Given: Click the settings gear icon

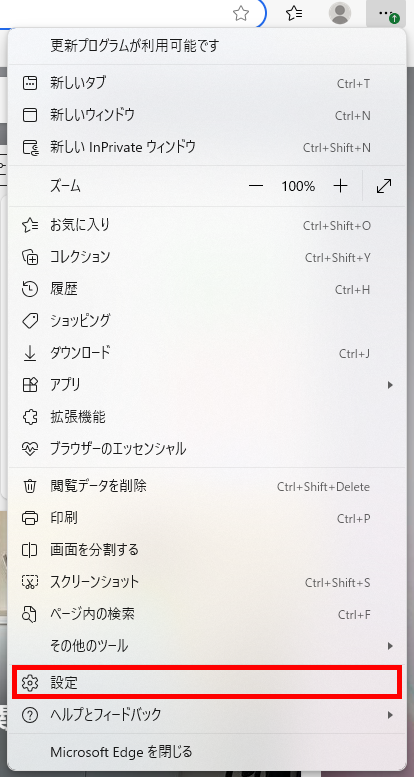Looking at the screenshot, I should pos(30,683).
